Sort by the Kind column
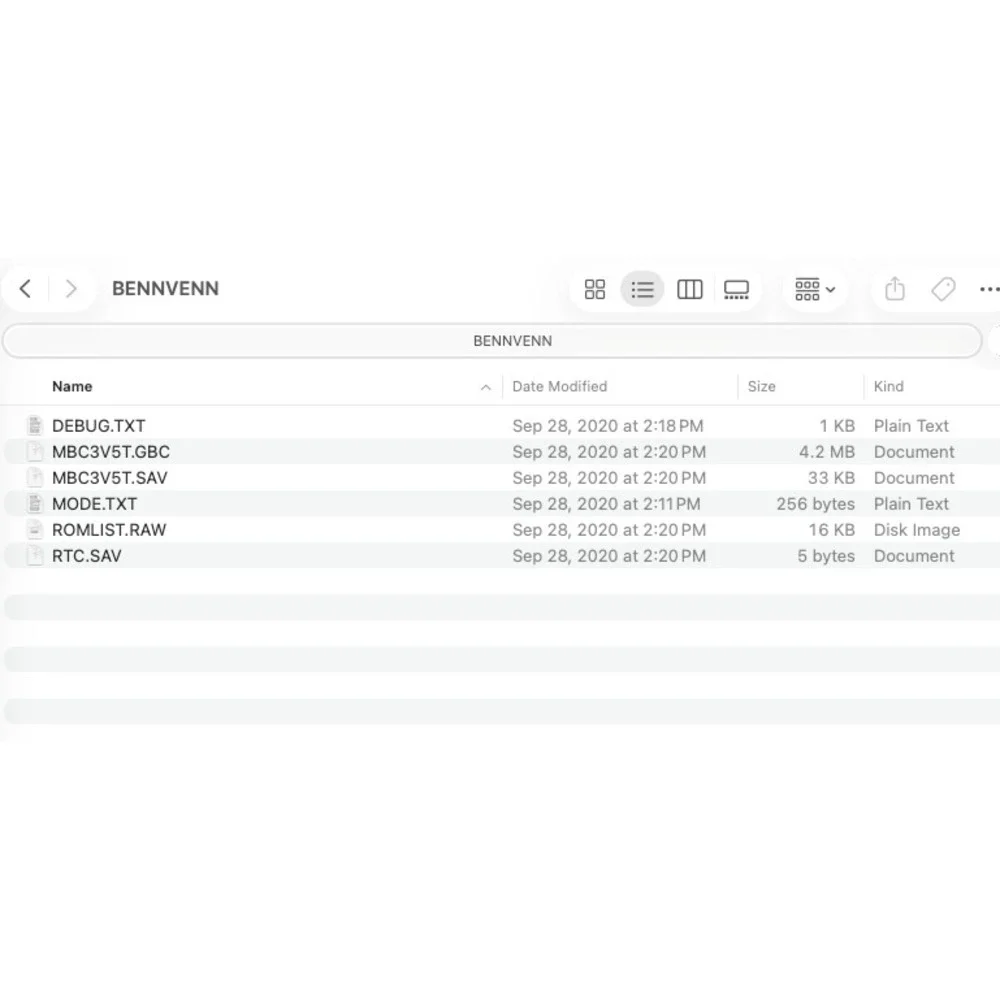Image resolution: width=1000 pixels, height=1000 pixels. pyautogui.click(x=888, y=386)
